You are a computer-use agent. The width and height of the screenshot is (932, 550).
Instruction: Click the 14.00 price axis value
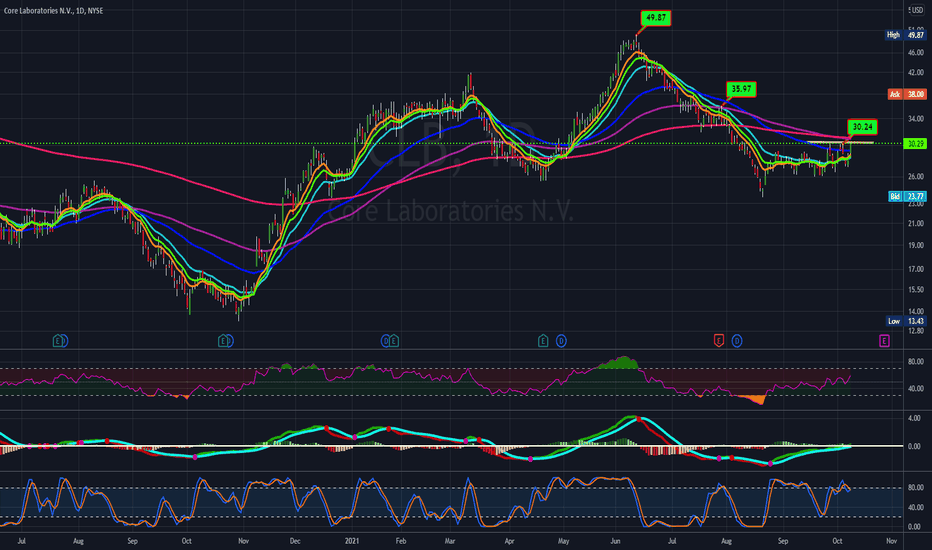click(x=915, y=312)
